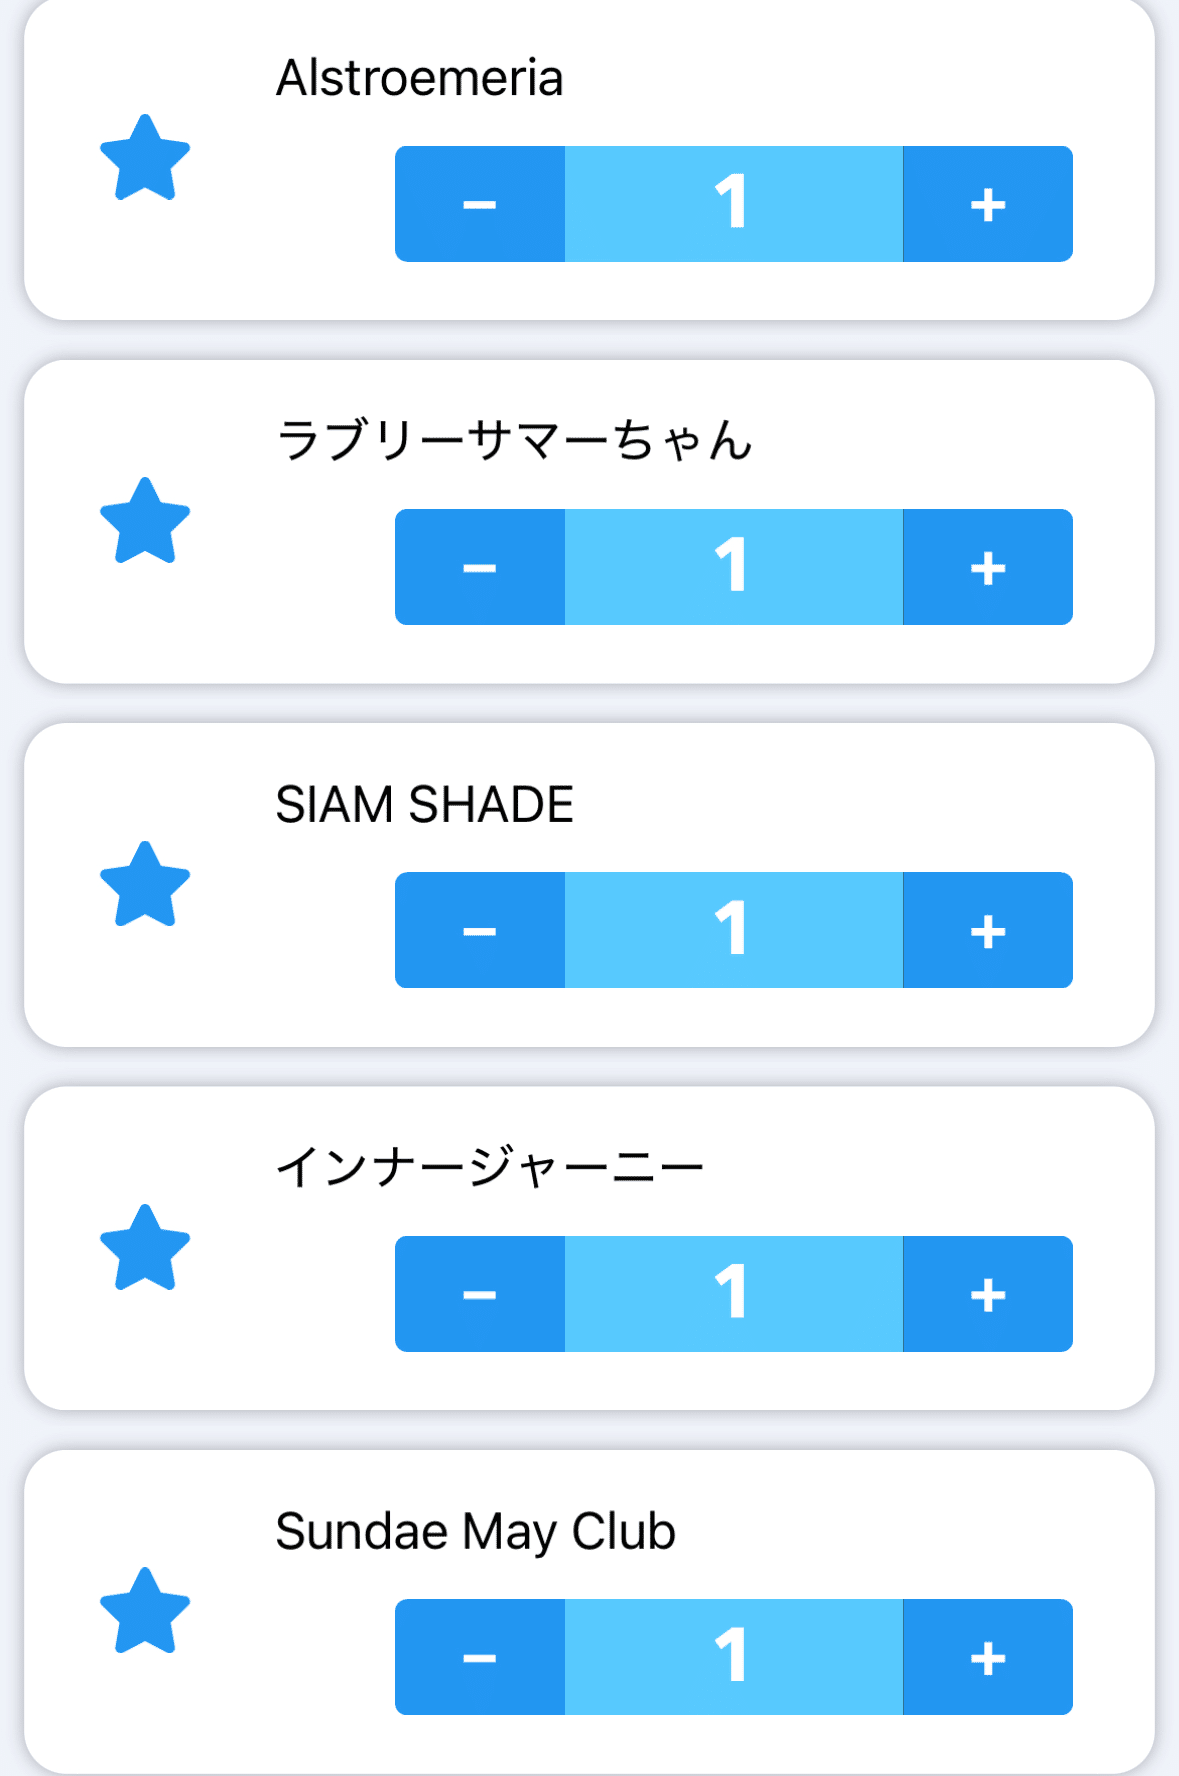Open the SIAM SHADE artist entry
1179x1776 pixels.
424,805
